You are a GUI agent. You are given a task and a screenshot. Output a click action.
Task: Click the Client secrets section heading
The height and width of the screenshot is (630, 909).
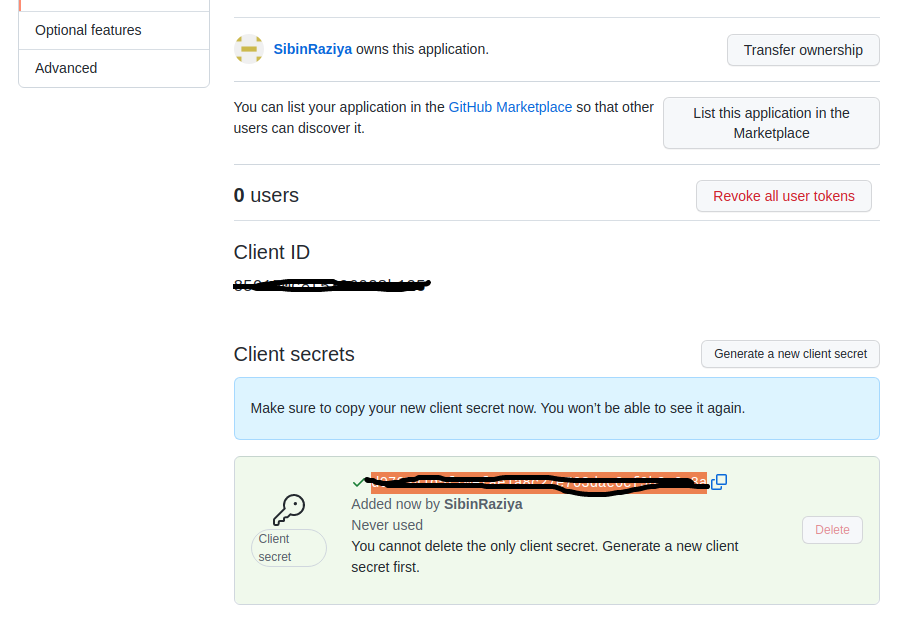click(291, 354)
